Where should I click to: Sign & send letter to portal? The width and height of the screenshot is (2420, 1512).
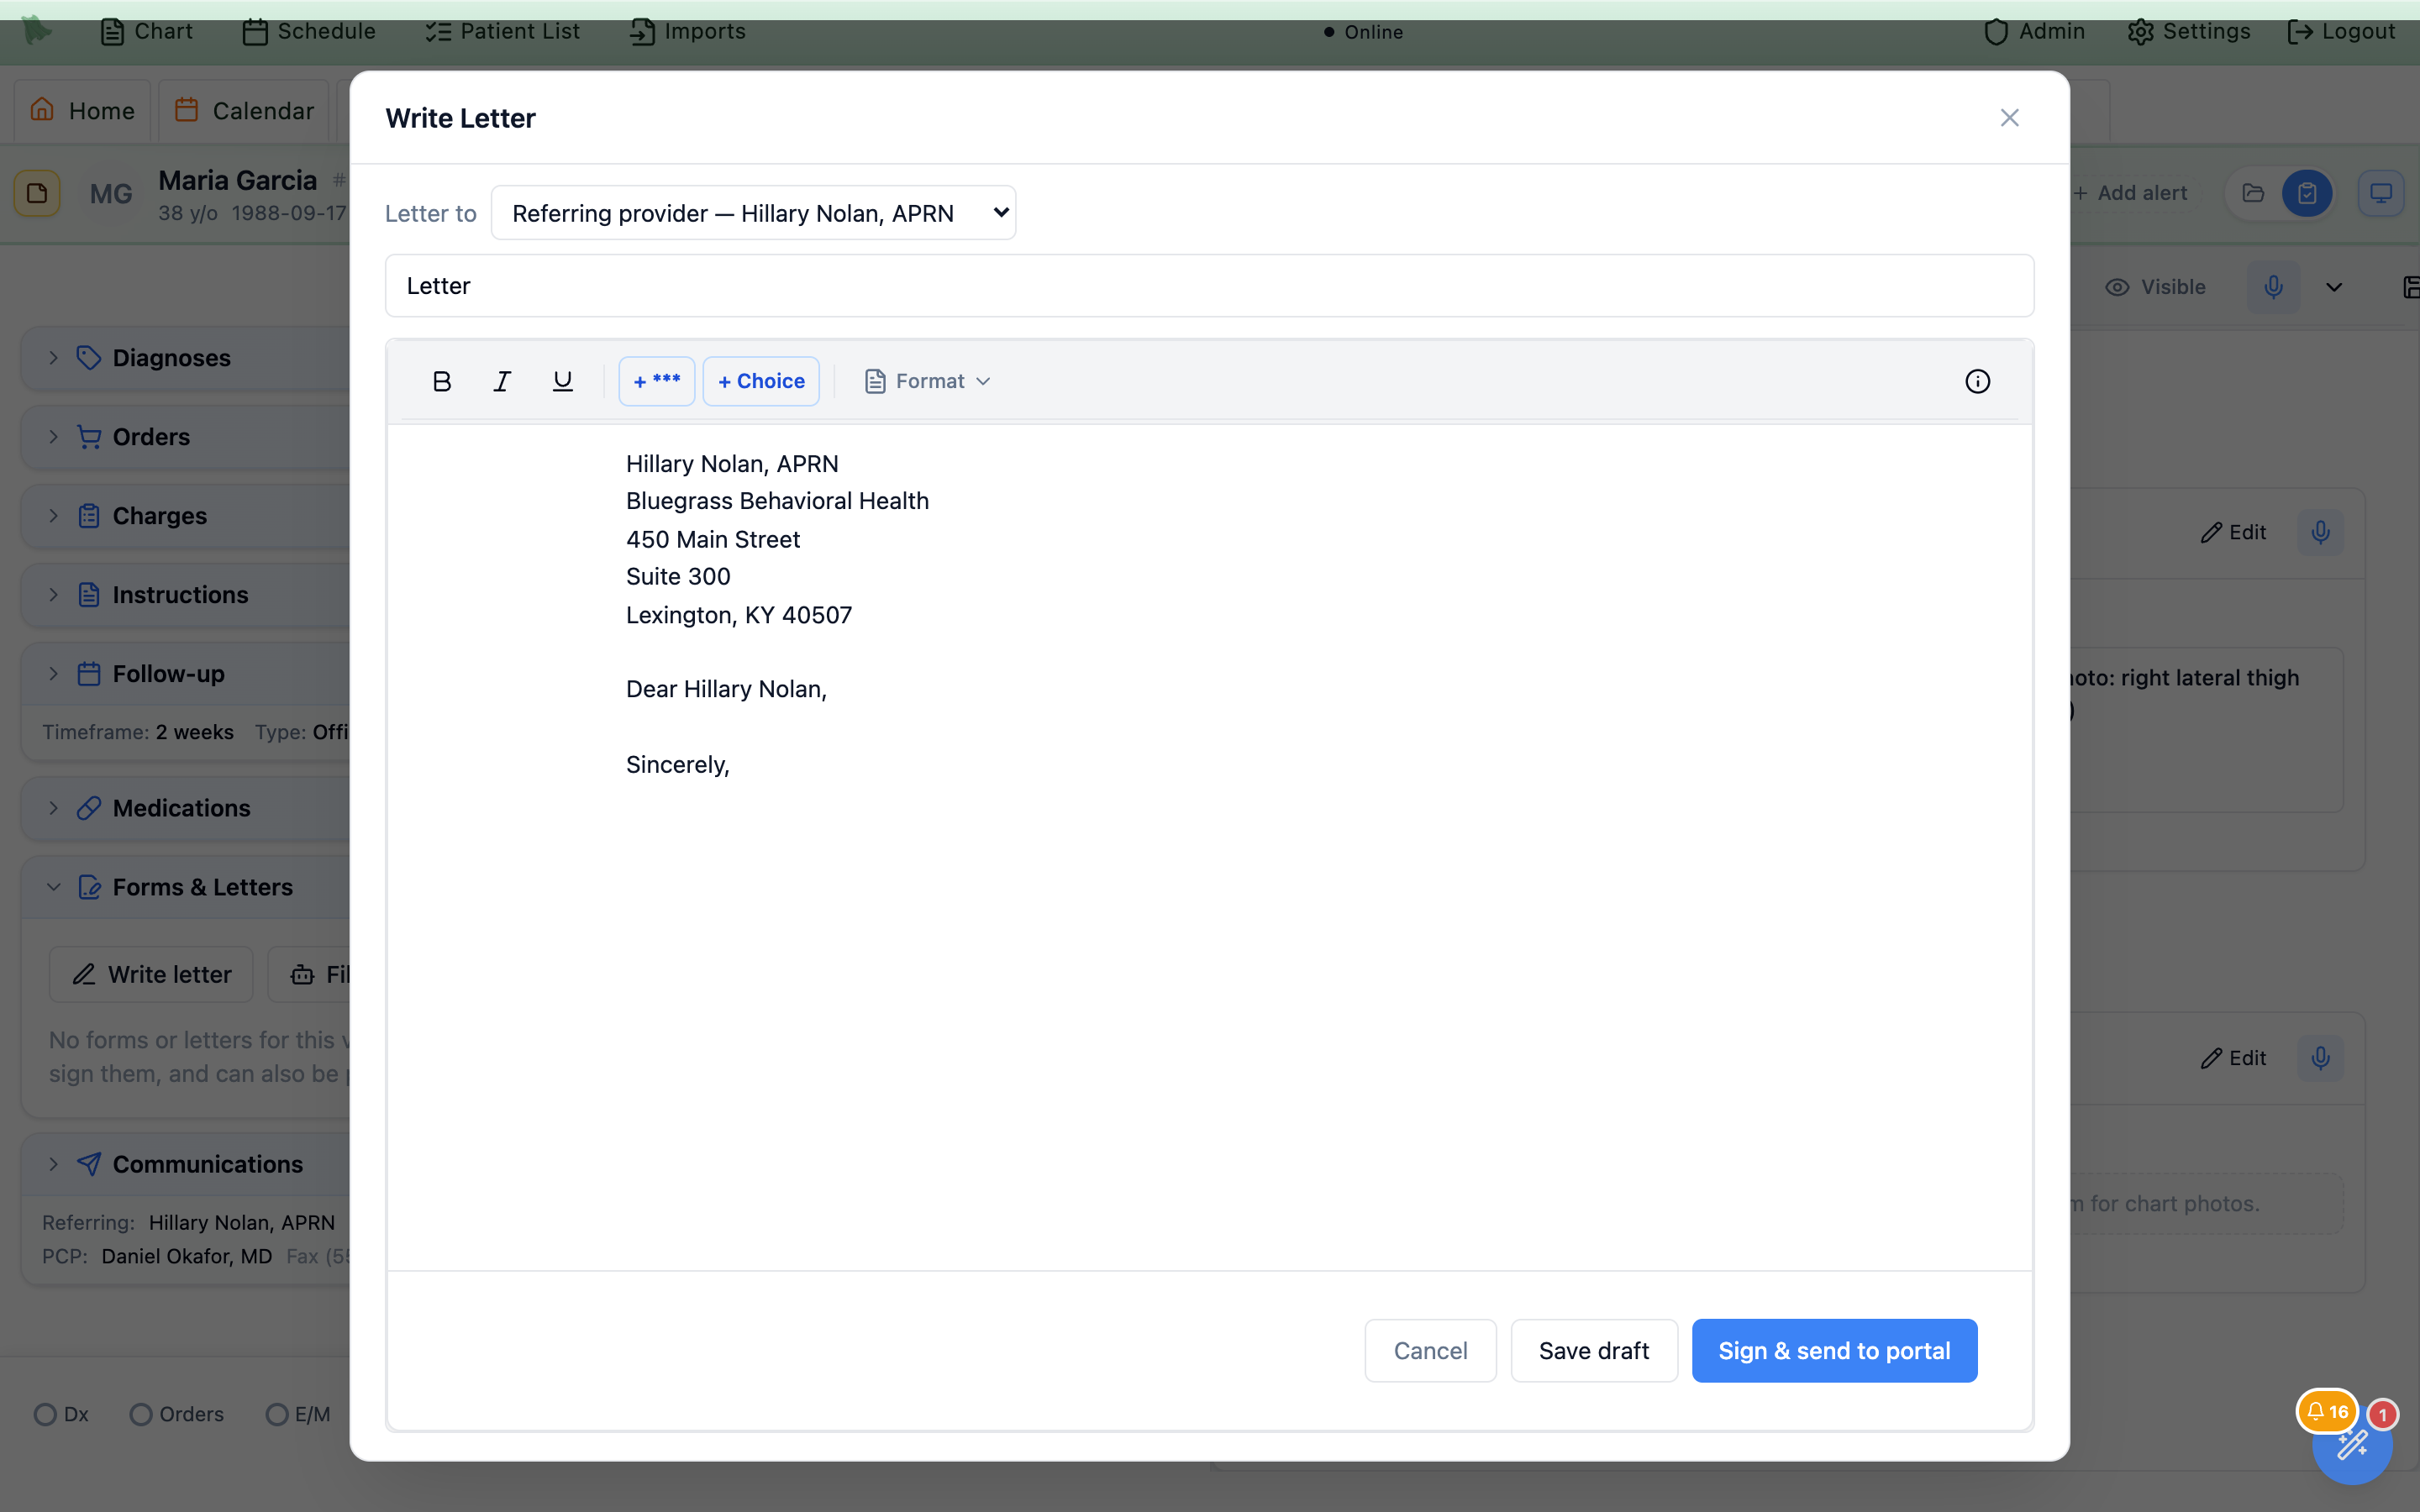[x=1834, y=1351]
